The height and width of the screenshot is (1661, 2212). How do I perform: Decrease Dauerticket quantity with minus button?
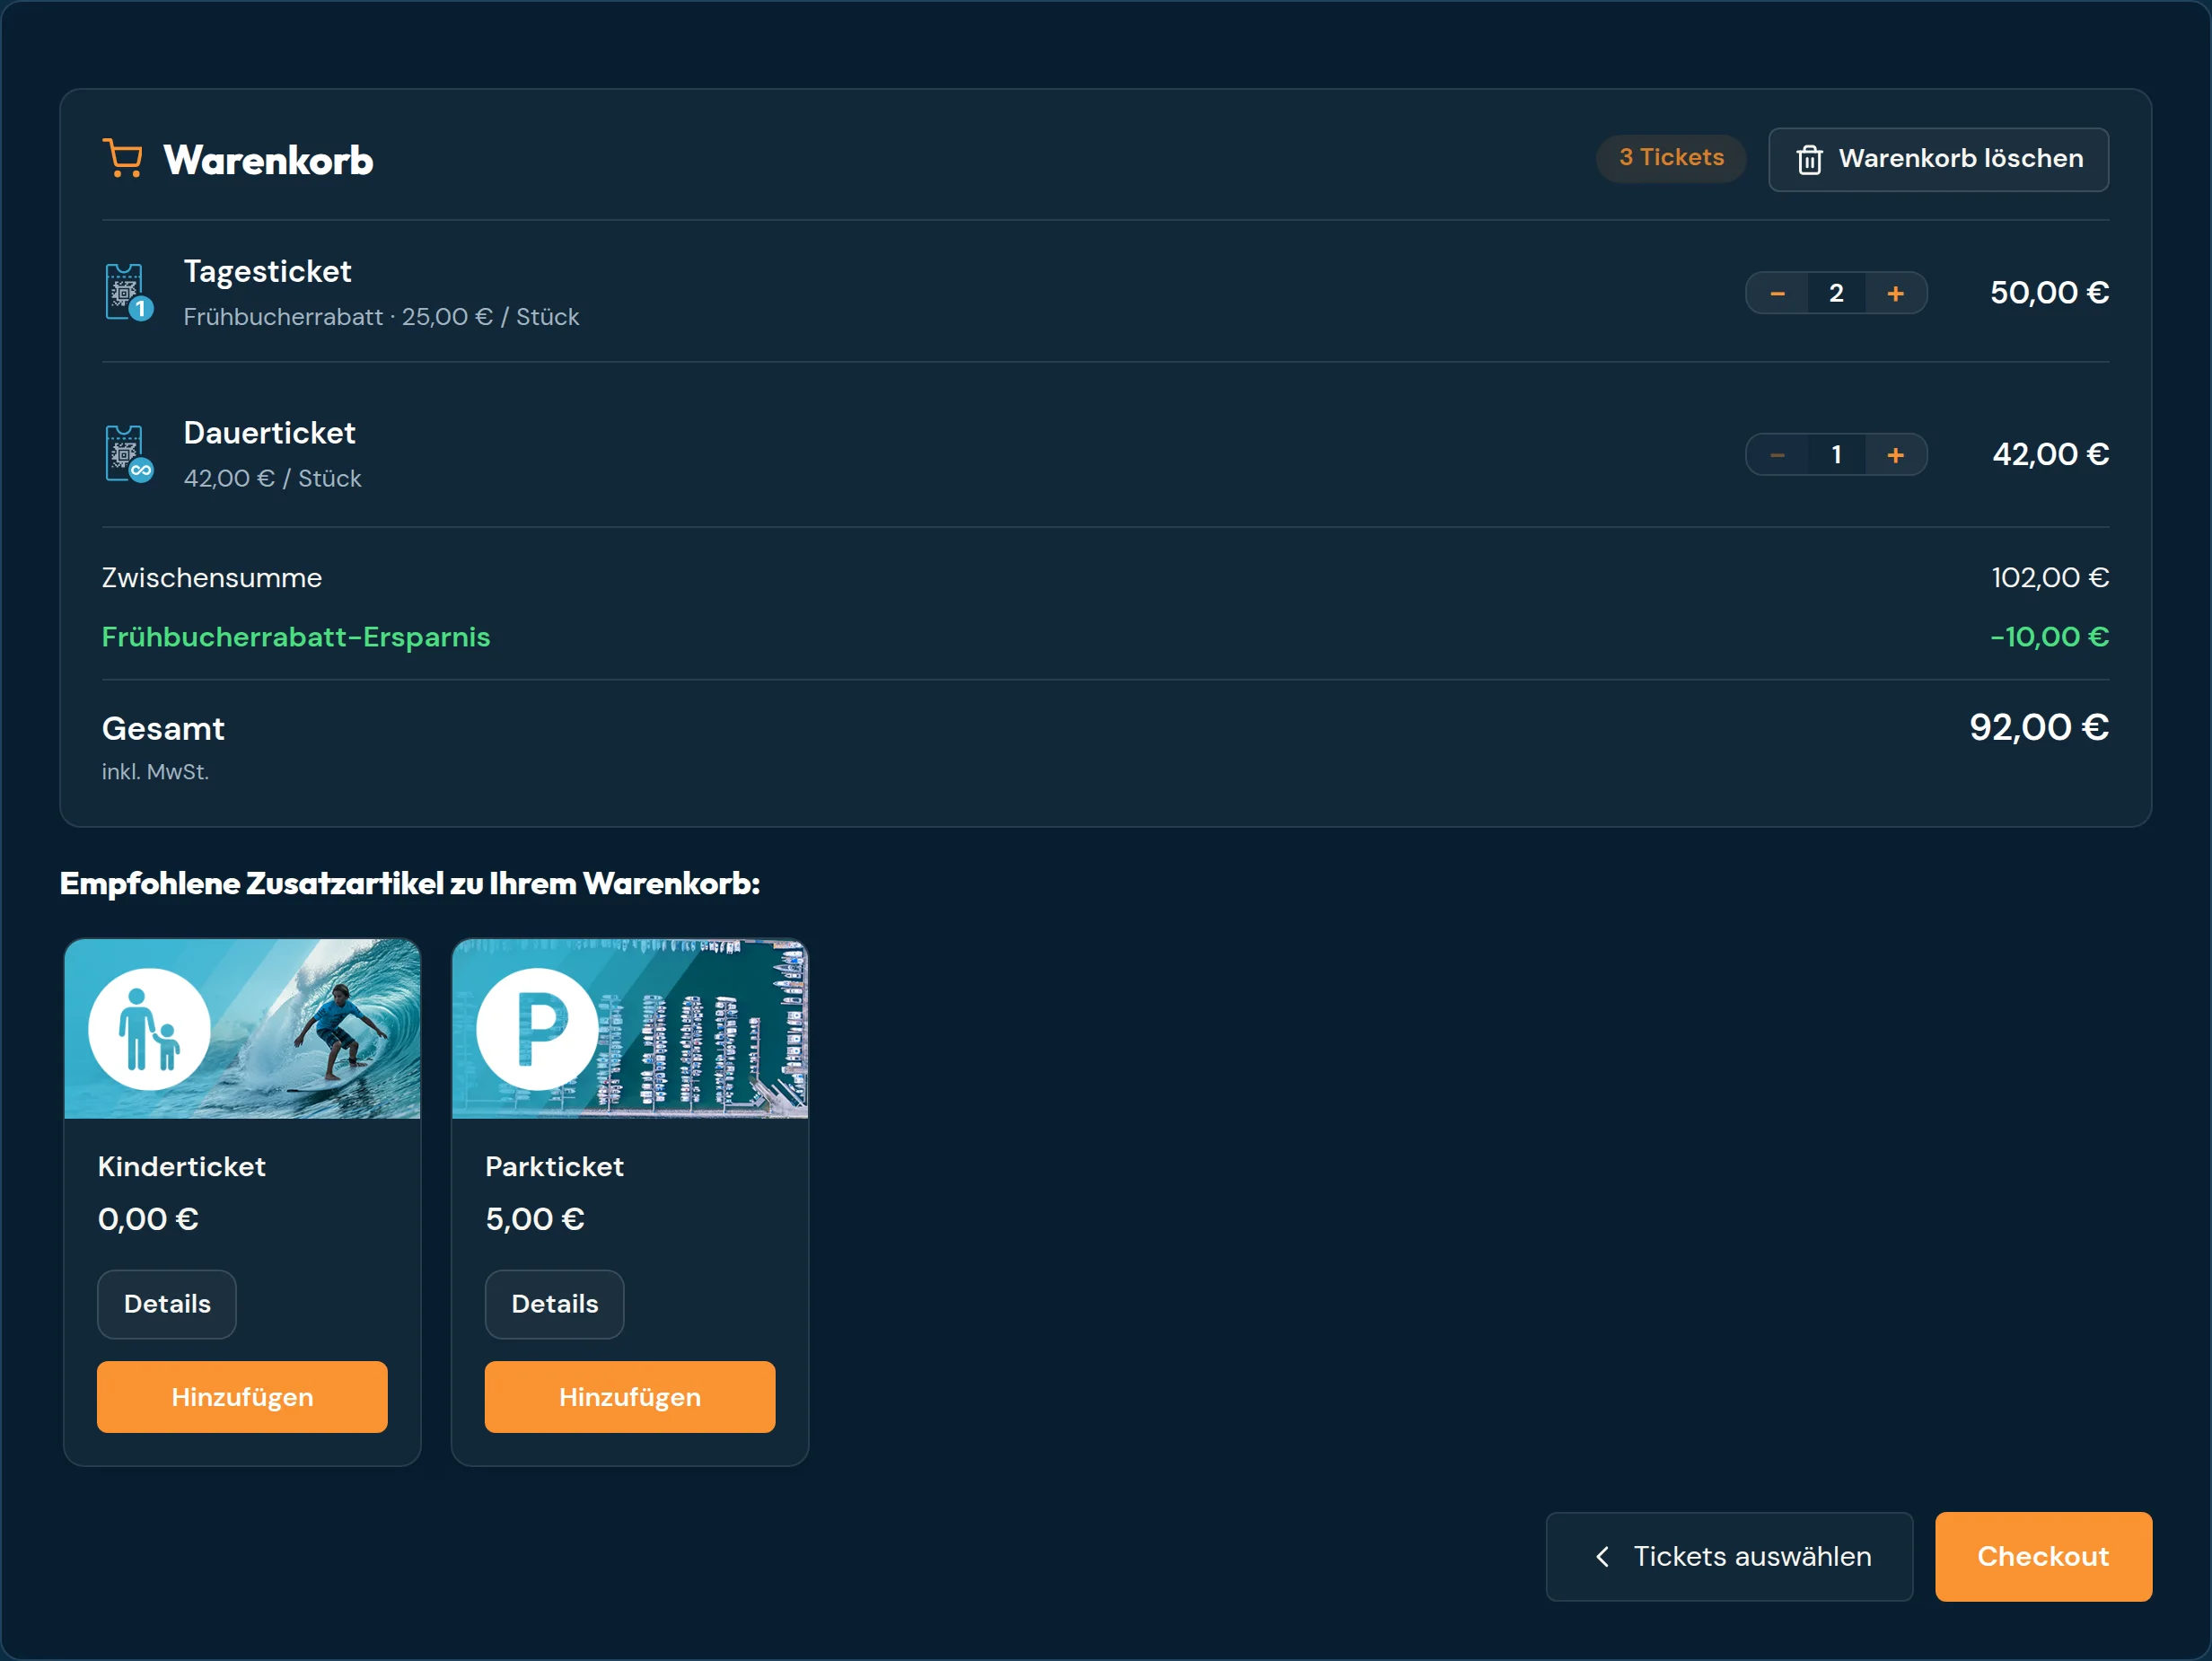pos(1777,455)
